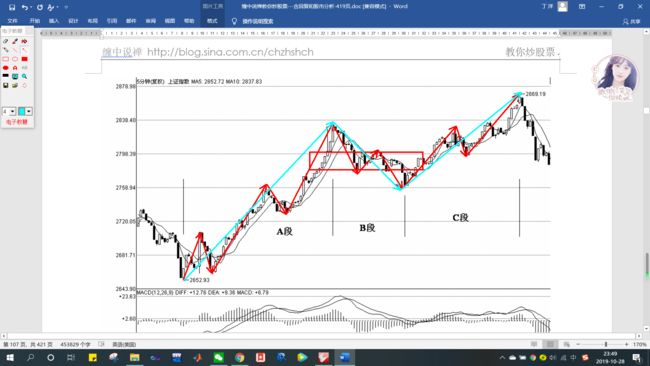Select the filled red rectangle tool
The width and height of the screenshot is (650, 366).
click(24, 59)
